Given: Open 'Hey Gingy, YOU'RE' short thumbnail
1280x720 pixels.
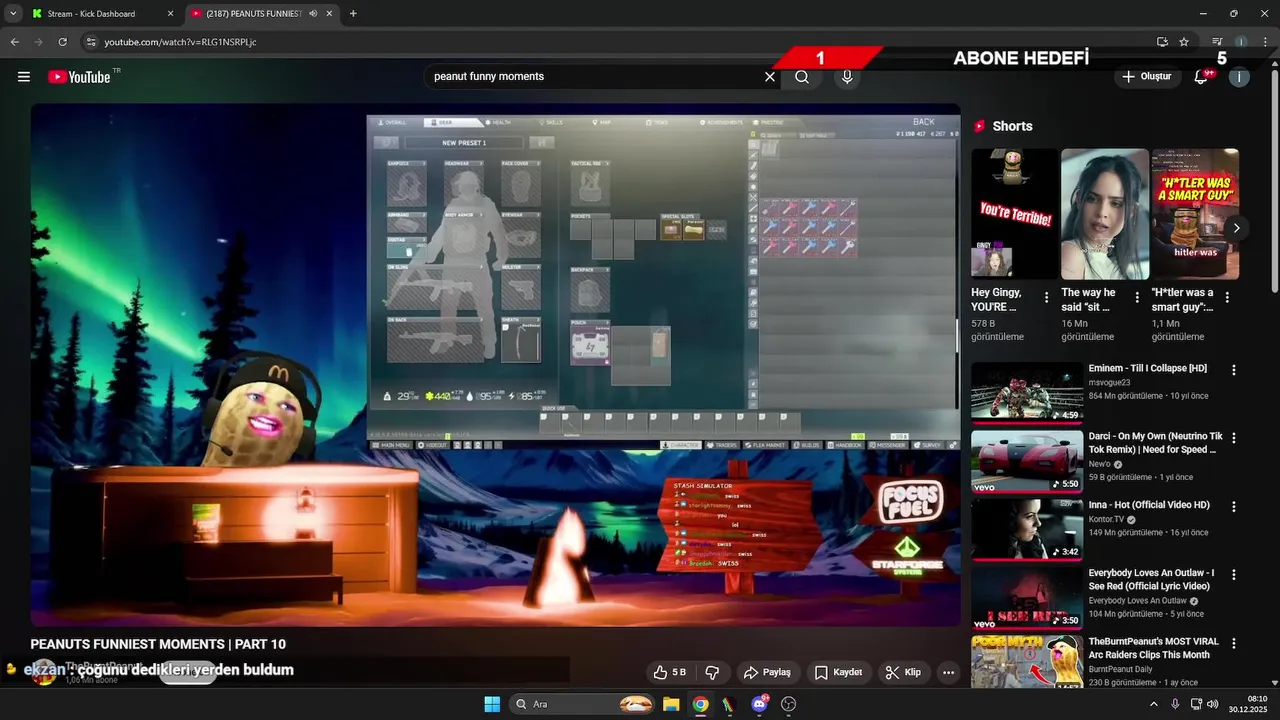Looking at the screenshot, I should (1014, 214).
